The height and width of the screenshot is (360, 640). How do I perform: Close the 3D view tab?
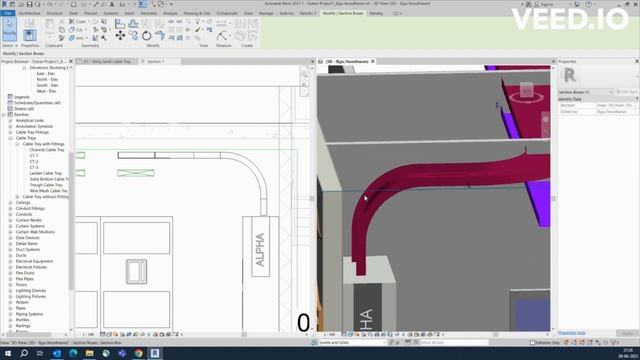click(373, 61)
